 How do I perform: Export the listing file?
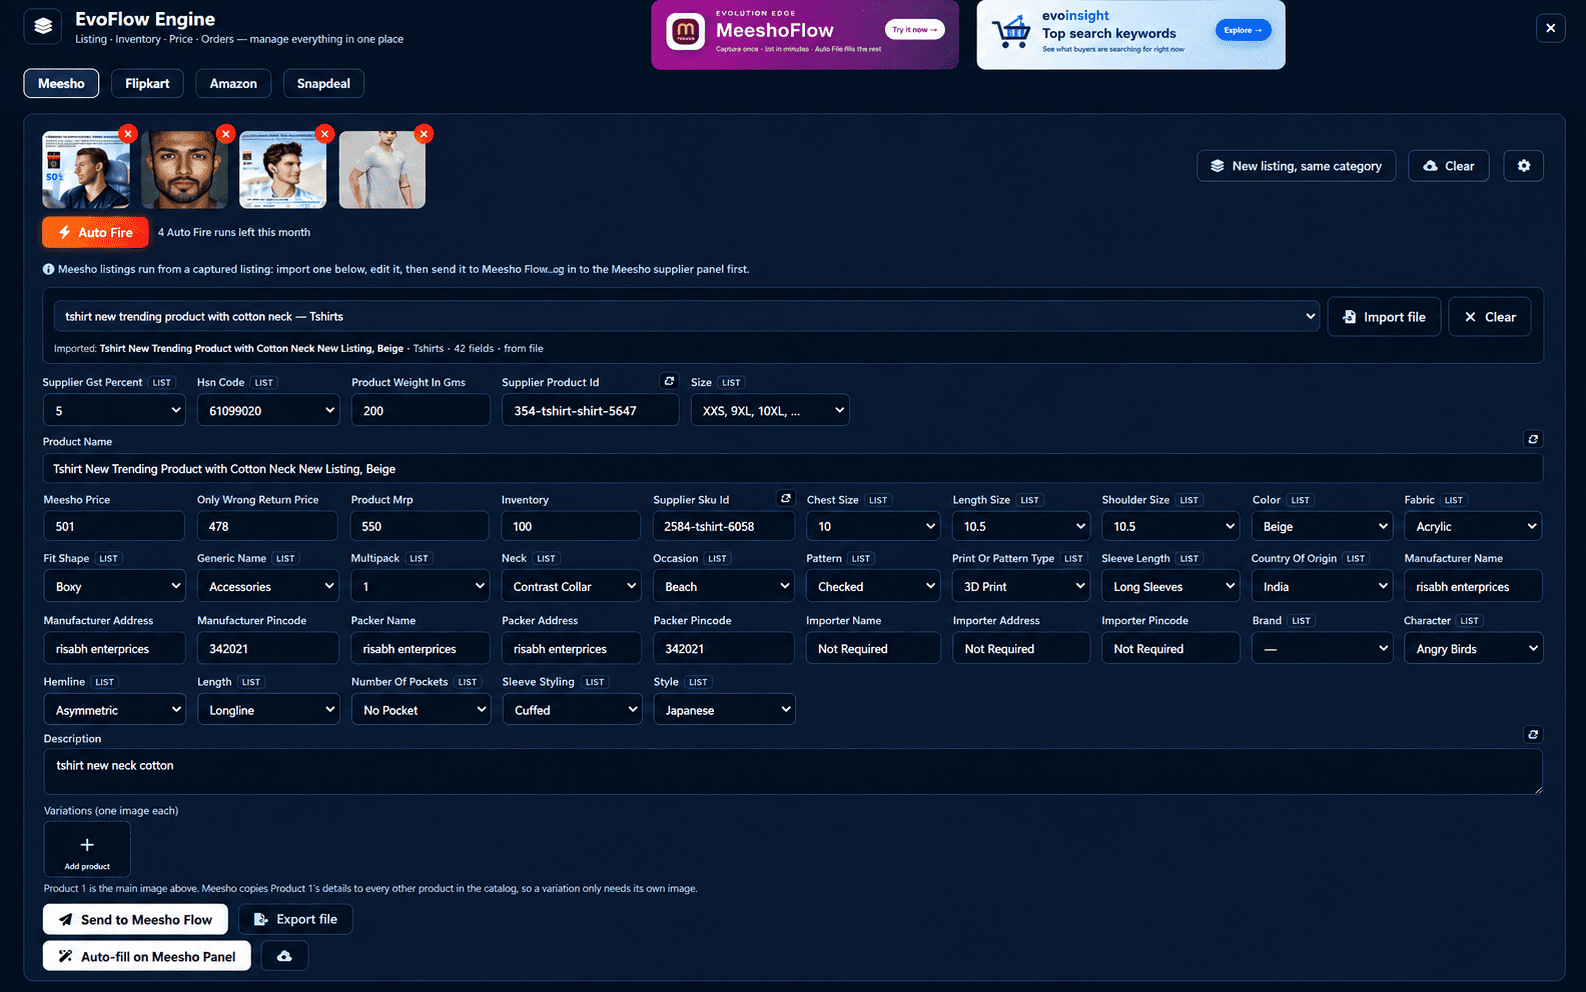(295, 919)
